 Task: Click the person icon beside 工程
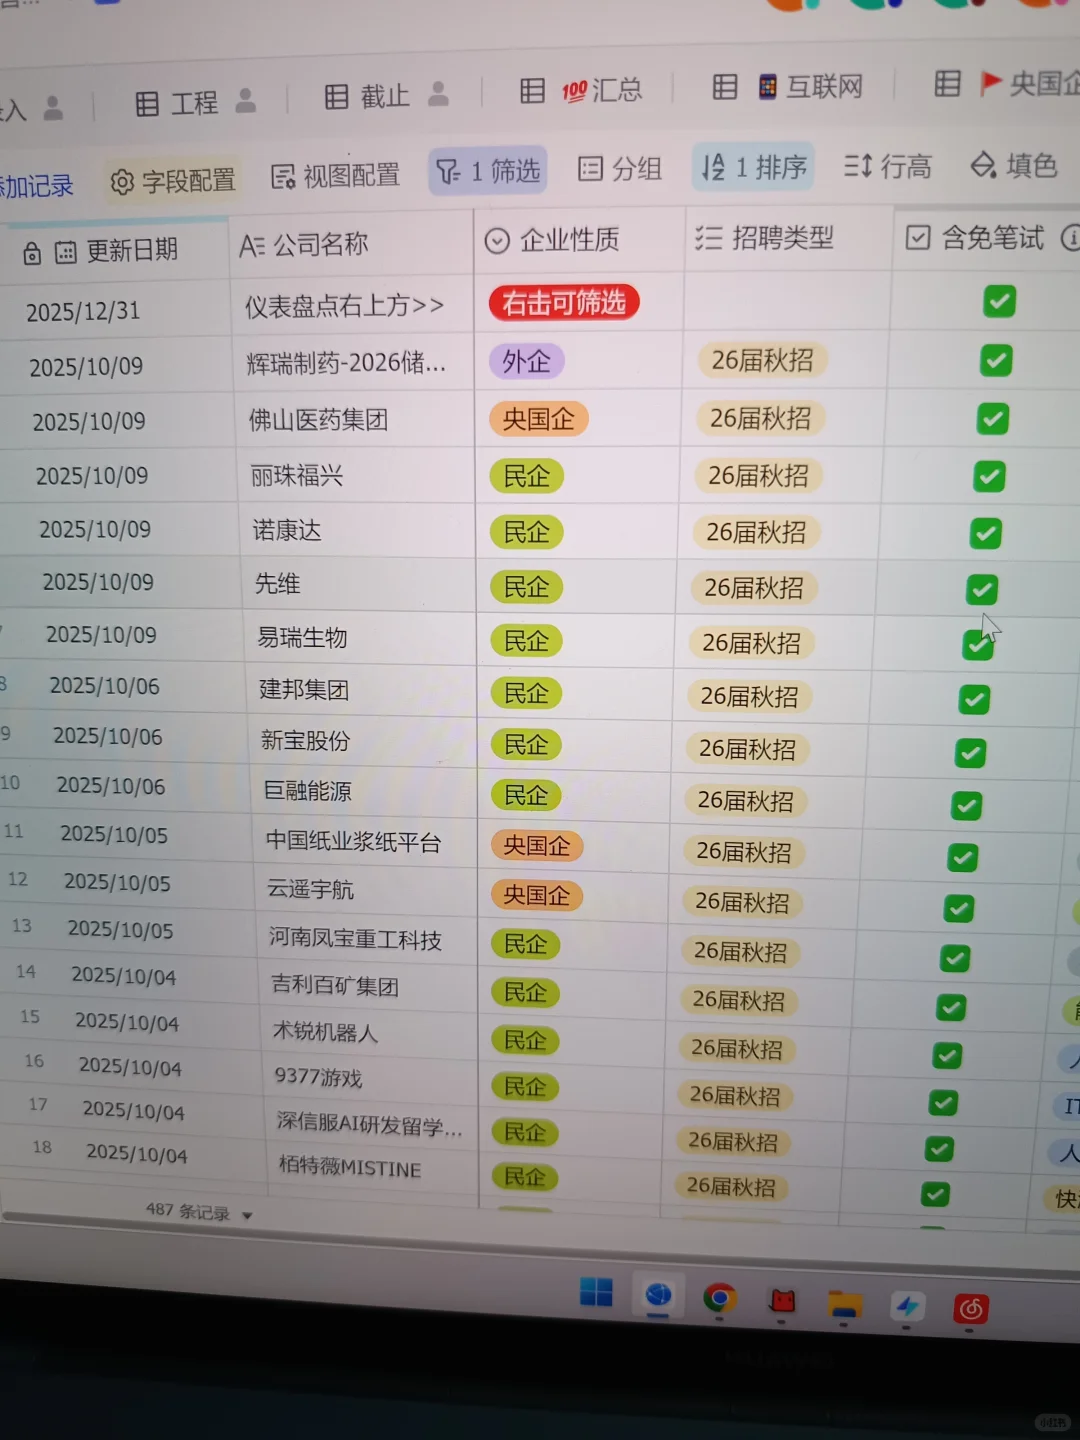click(246, 100)
